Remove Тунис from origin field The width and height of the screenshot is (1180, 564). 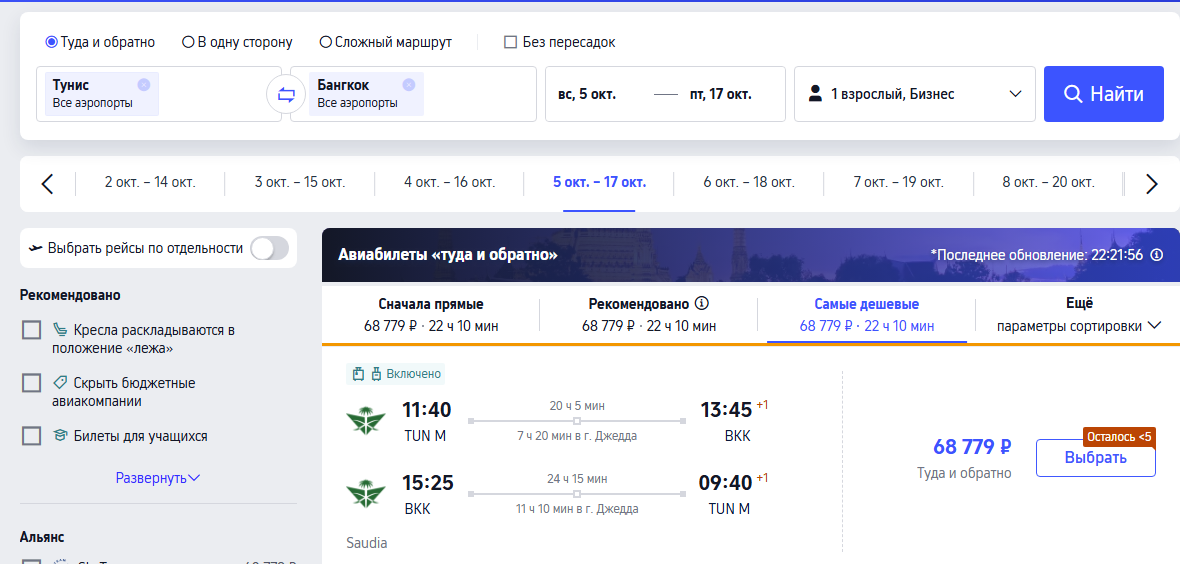click(x=144, y=84)
